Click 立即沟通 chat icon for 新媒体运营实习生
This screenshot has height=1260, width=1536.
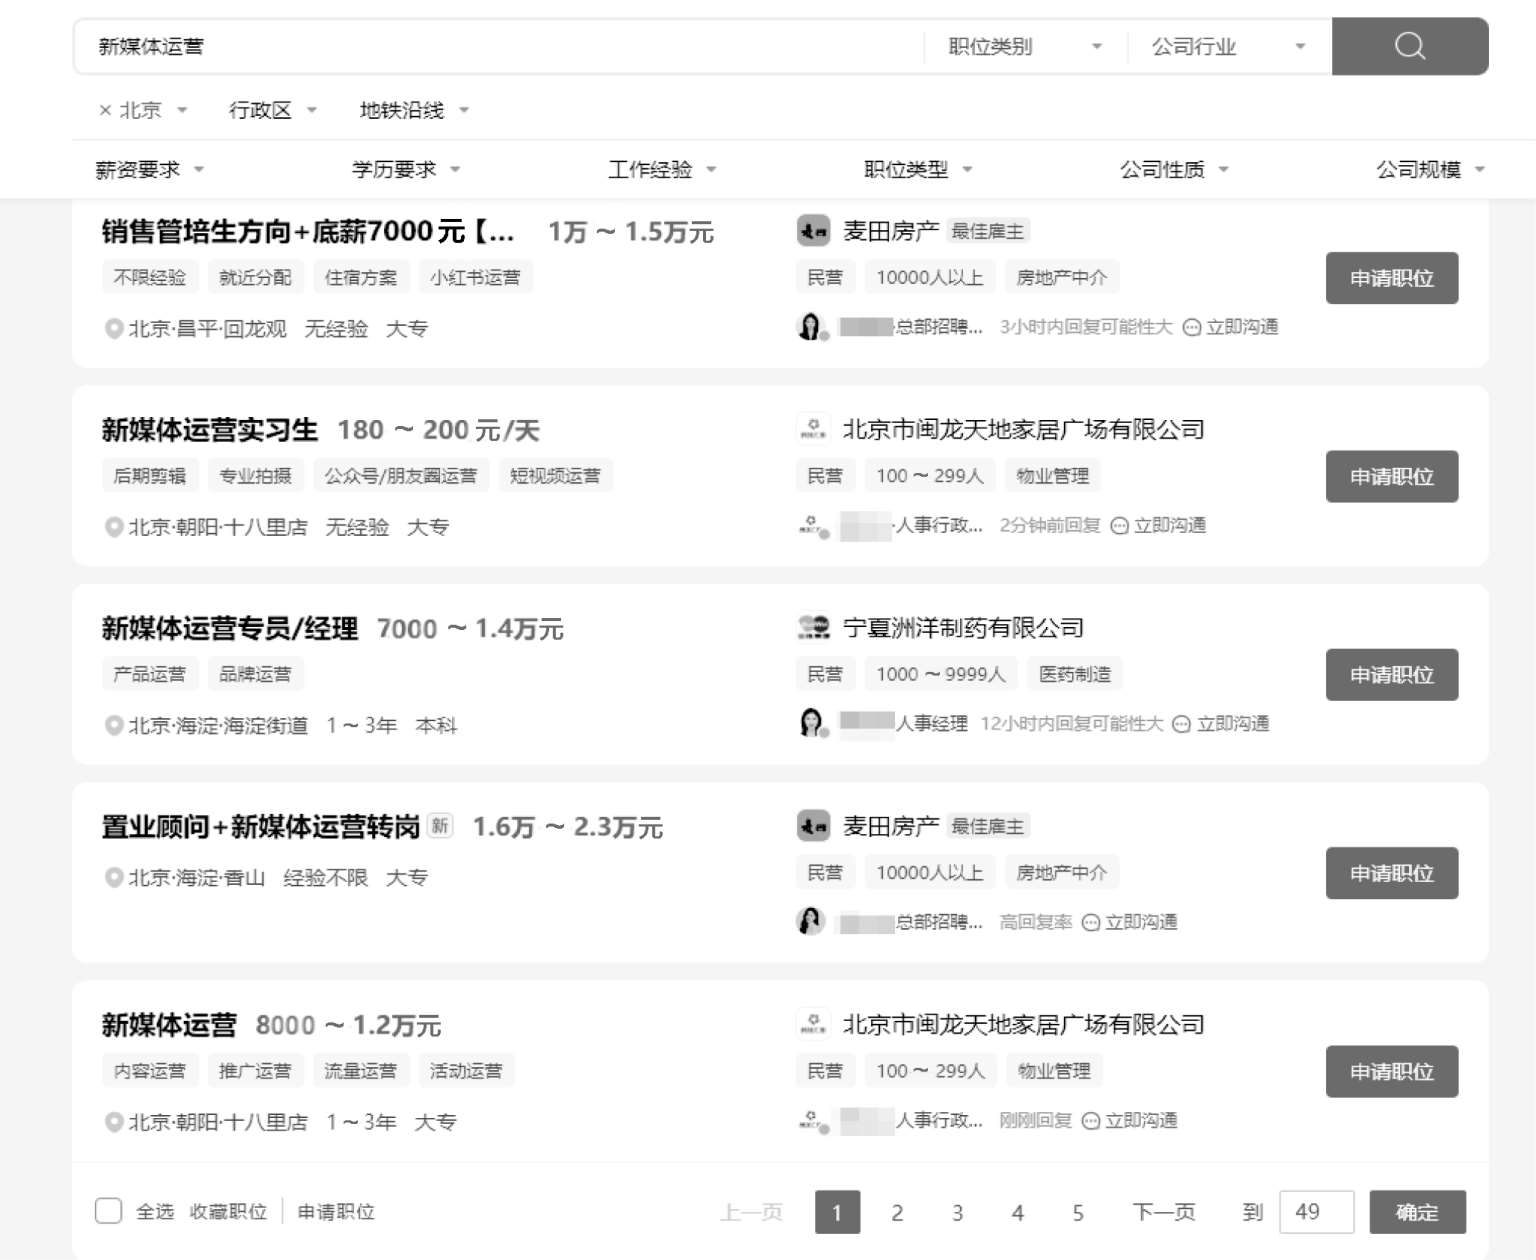1120,526
